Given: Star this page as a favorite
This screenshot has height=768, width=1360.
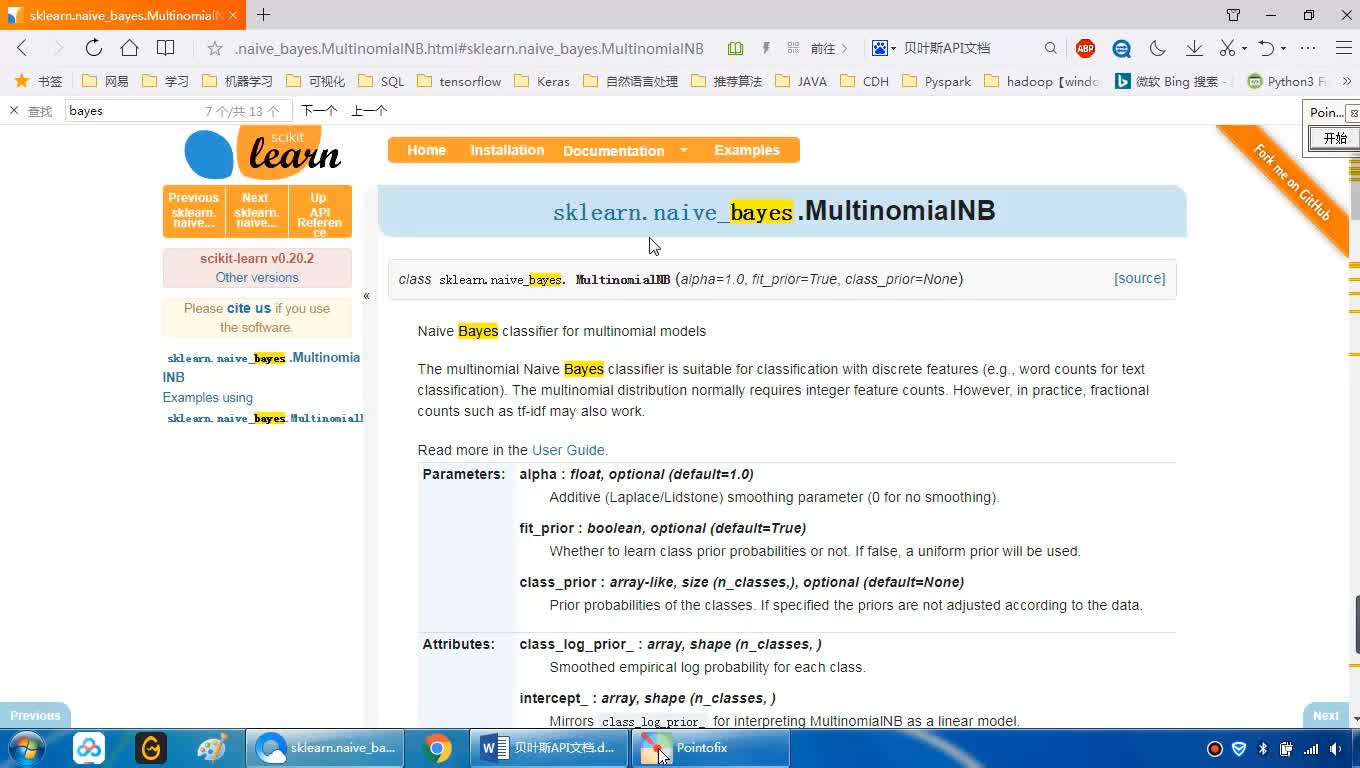Looking at the screenshot, I should [x=214, y=48].
